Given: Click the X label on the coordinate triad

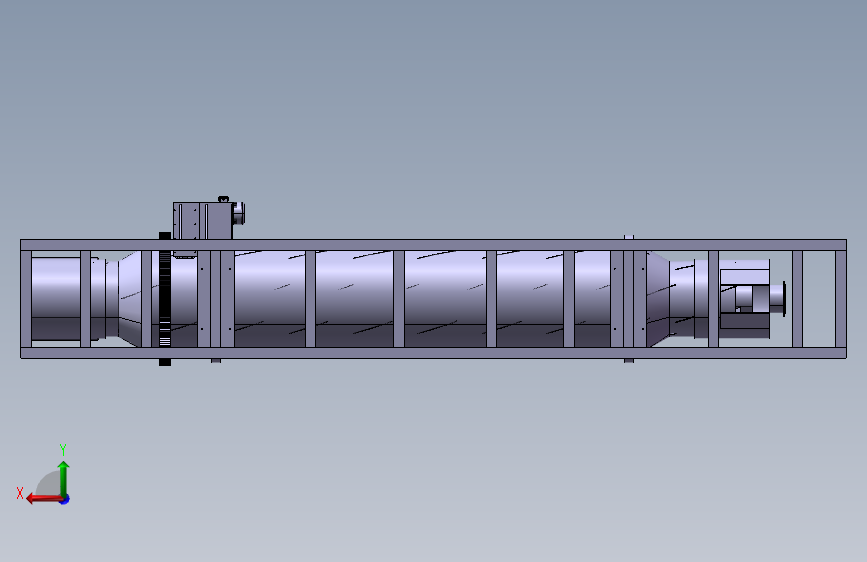Looking at the screenshot, I should [x=20, y=493].
